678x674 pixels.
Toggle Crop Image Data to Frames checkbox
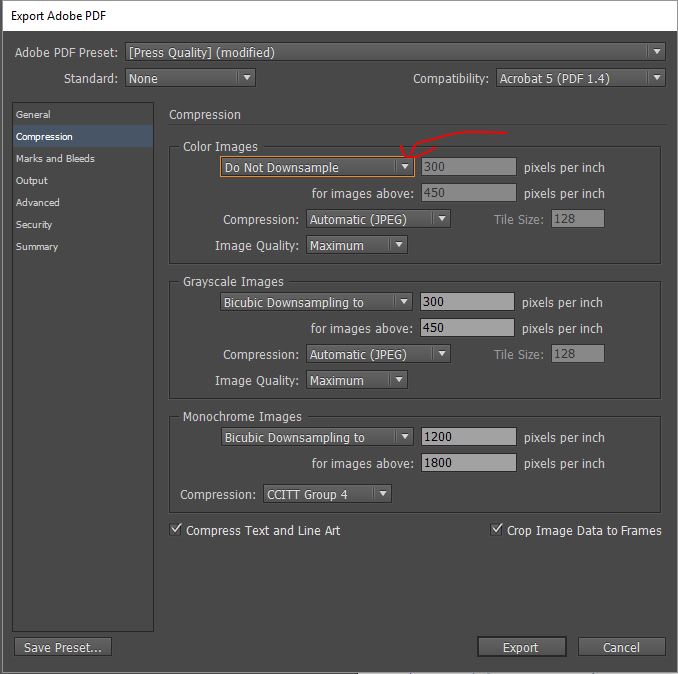pyautogui.click(x=497, y=530)
